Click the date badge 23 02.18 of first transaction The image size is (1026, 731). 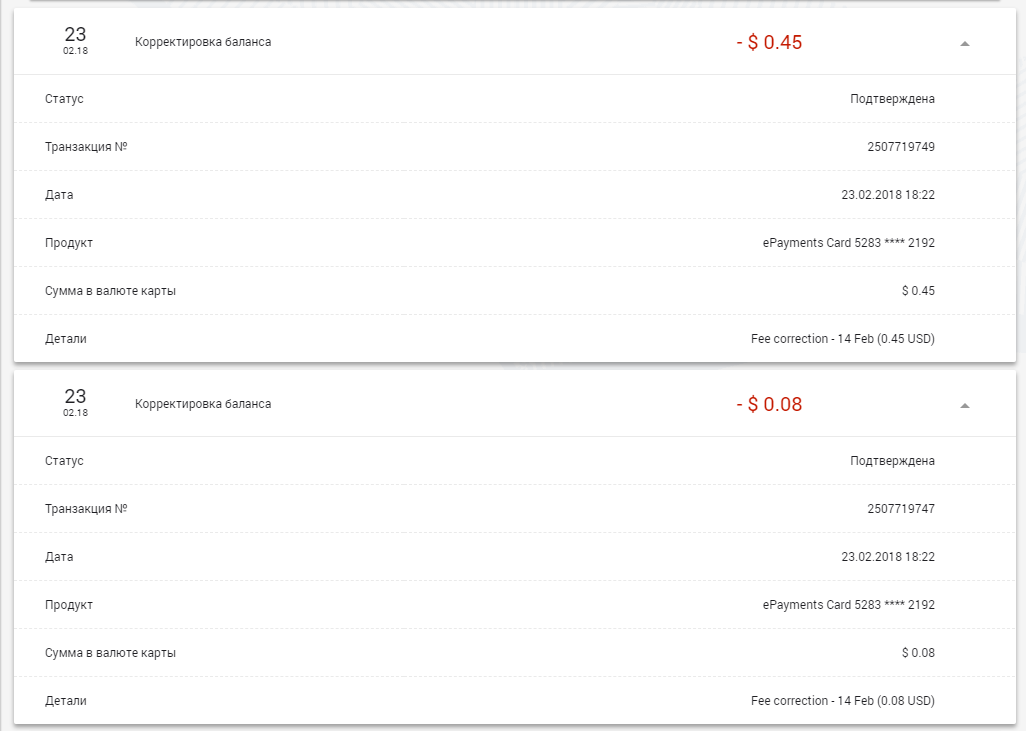(x=75, y=41)
